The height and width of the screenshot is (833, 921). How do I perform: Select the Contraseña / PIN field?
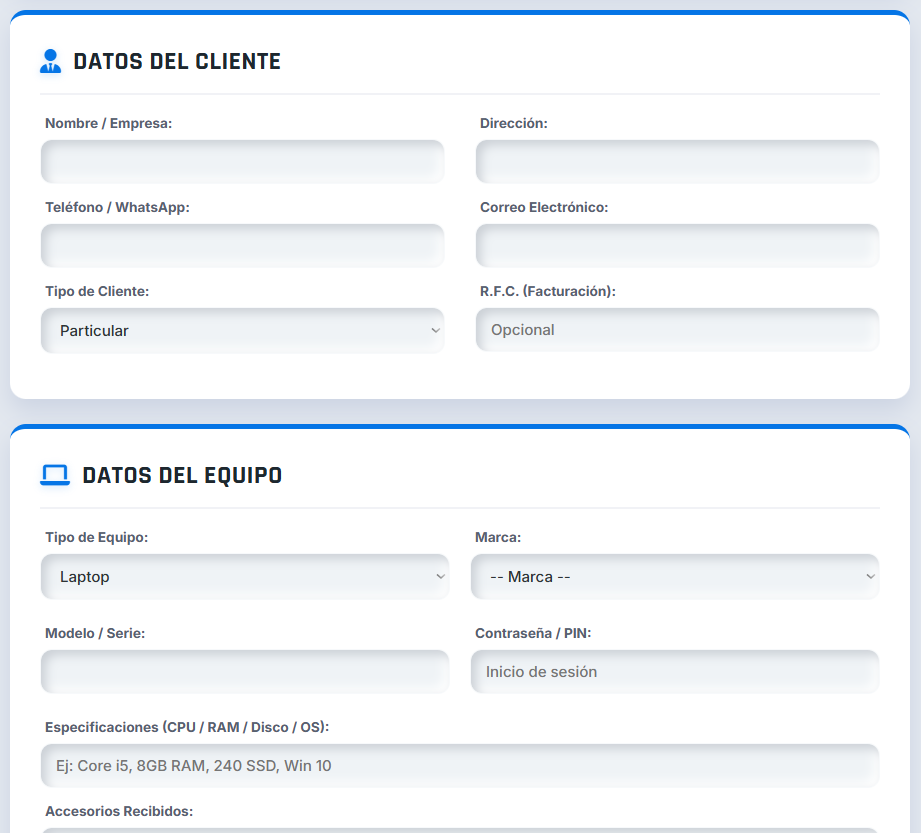coord(675,672)
